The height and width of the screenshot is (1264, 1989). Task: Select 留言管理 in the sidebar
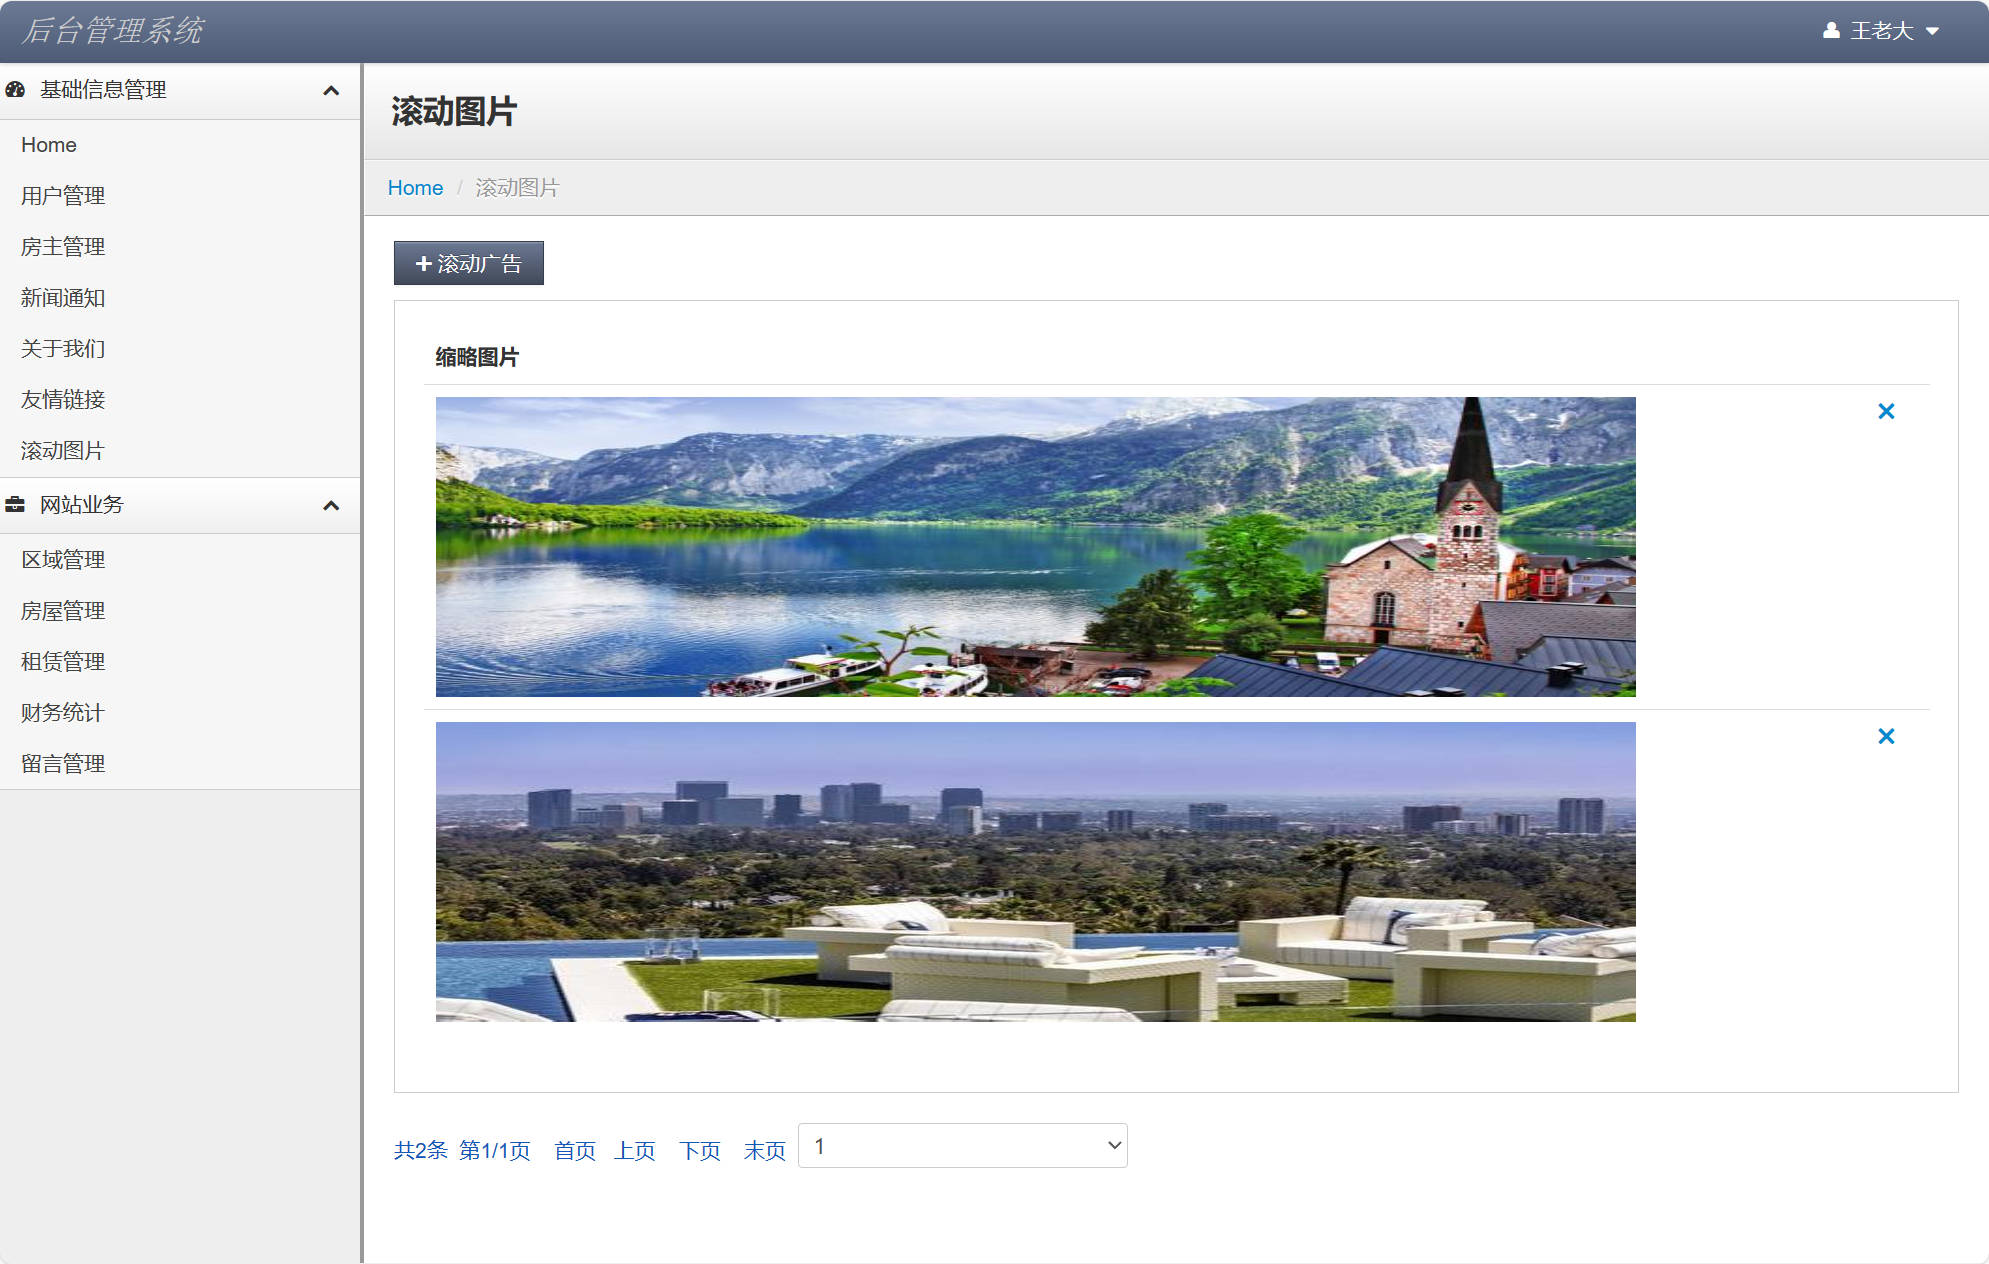point(62,764)
